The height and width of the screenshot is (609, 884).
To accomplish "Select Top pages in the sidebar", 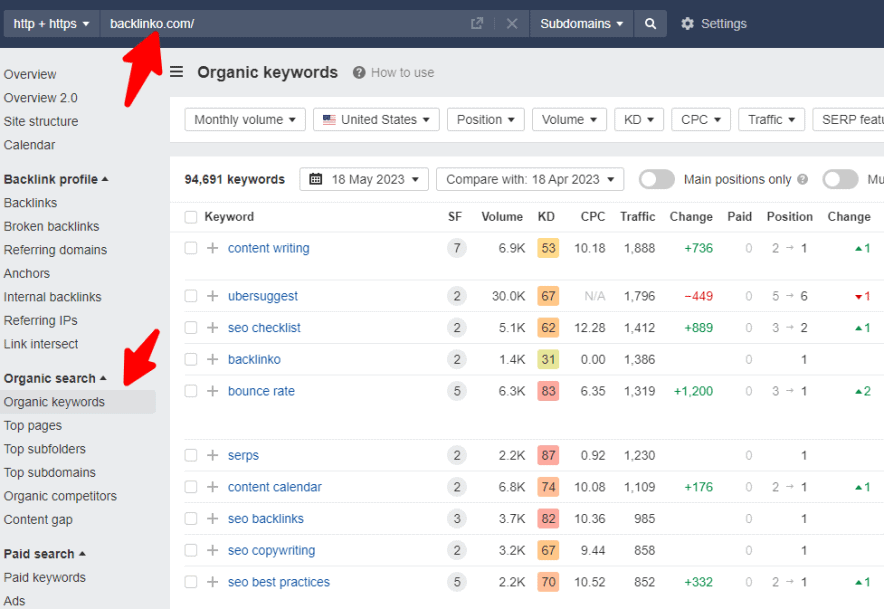I will pos(33,426).
